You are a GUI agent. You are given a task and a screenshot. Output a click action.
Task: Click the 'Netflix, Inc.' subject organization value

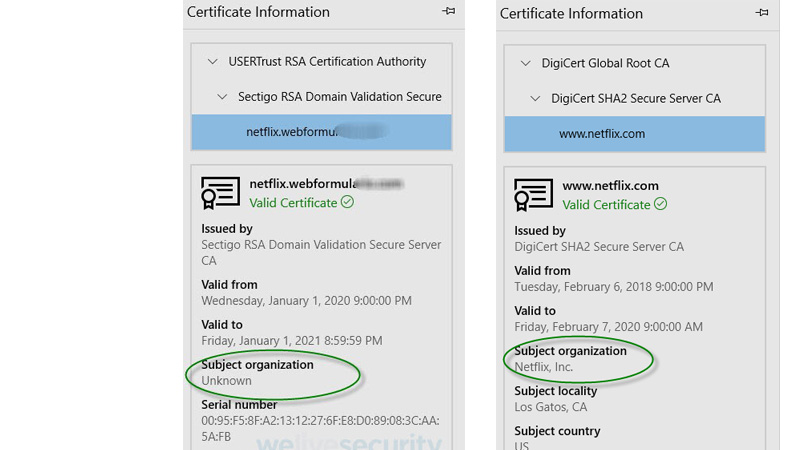pos(543,367)
